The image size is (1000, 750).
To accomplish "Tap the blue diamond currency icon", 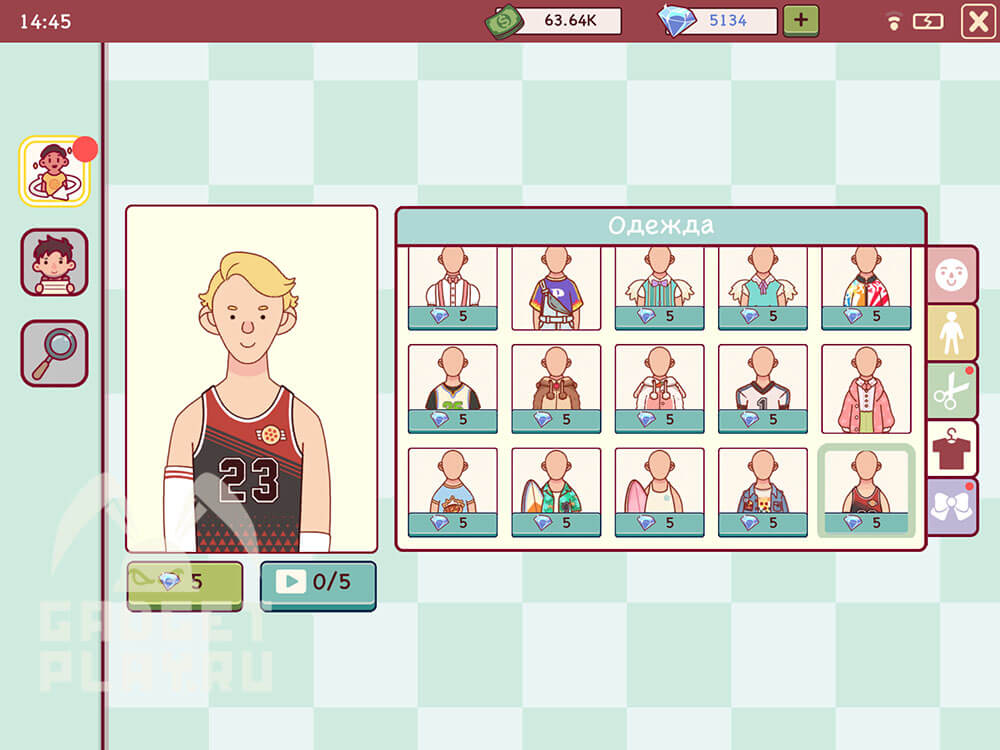I will coord(677,21).
